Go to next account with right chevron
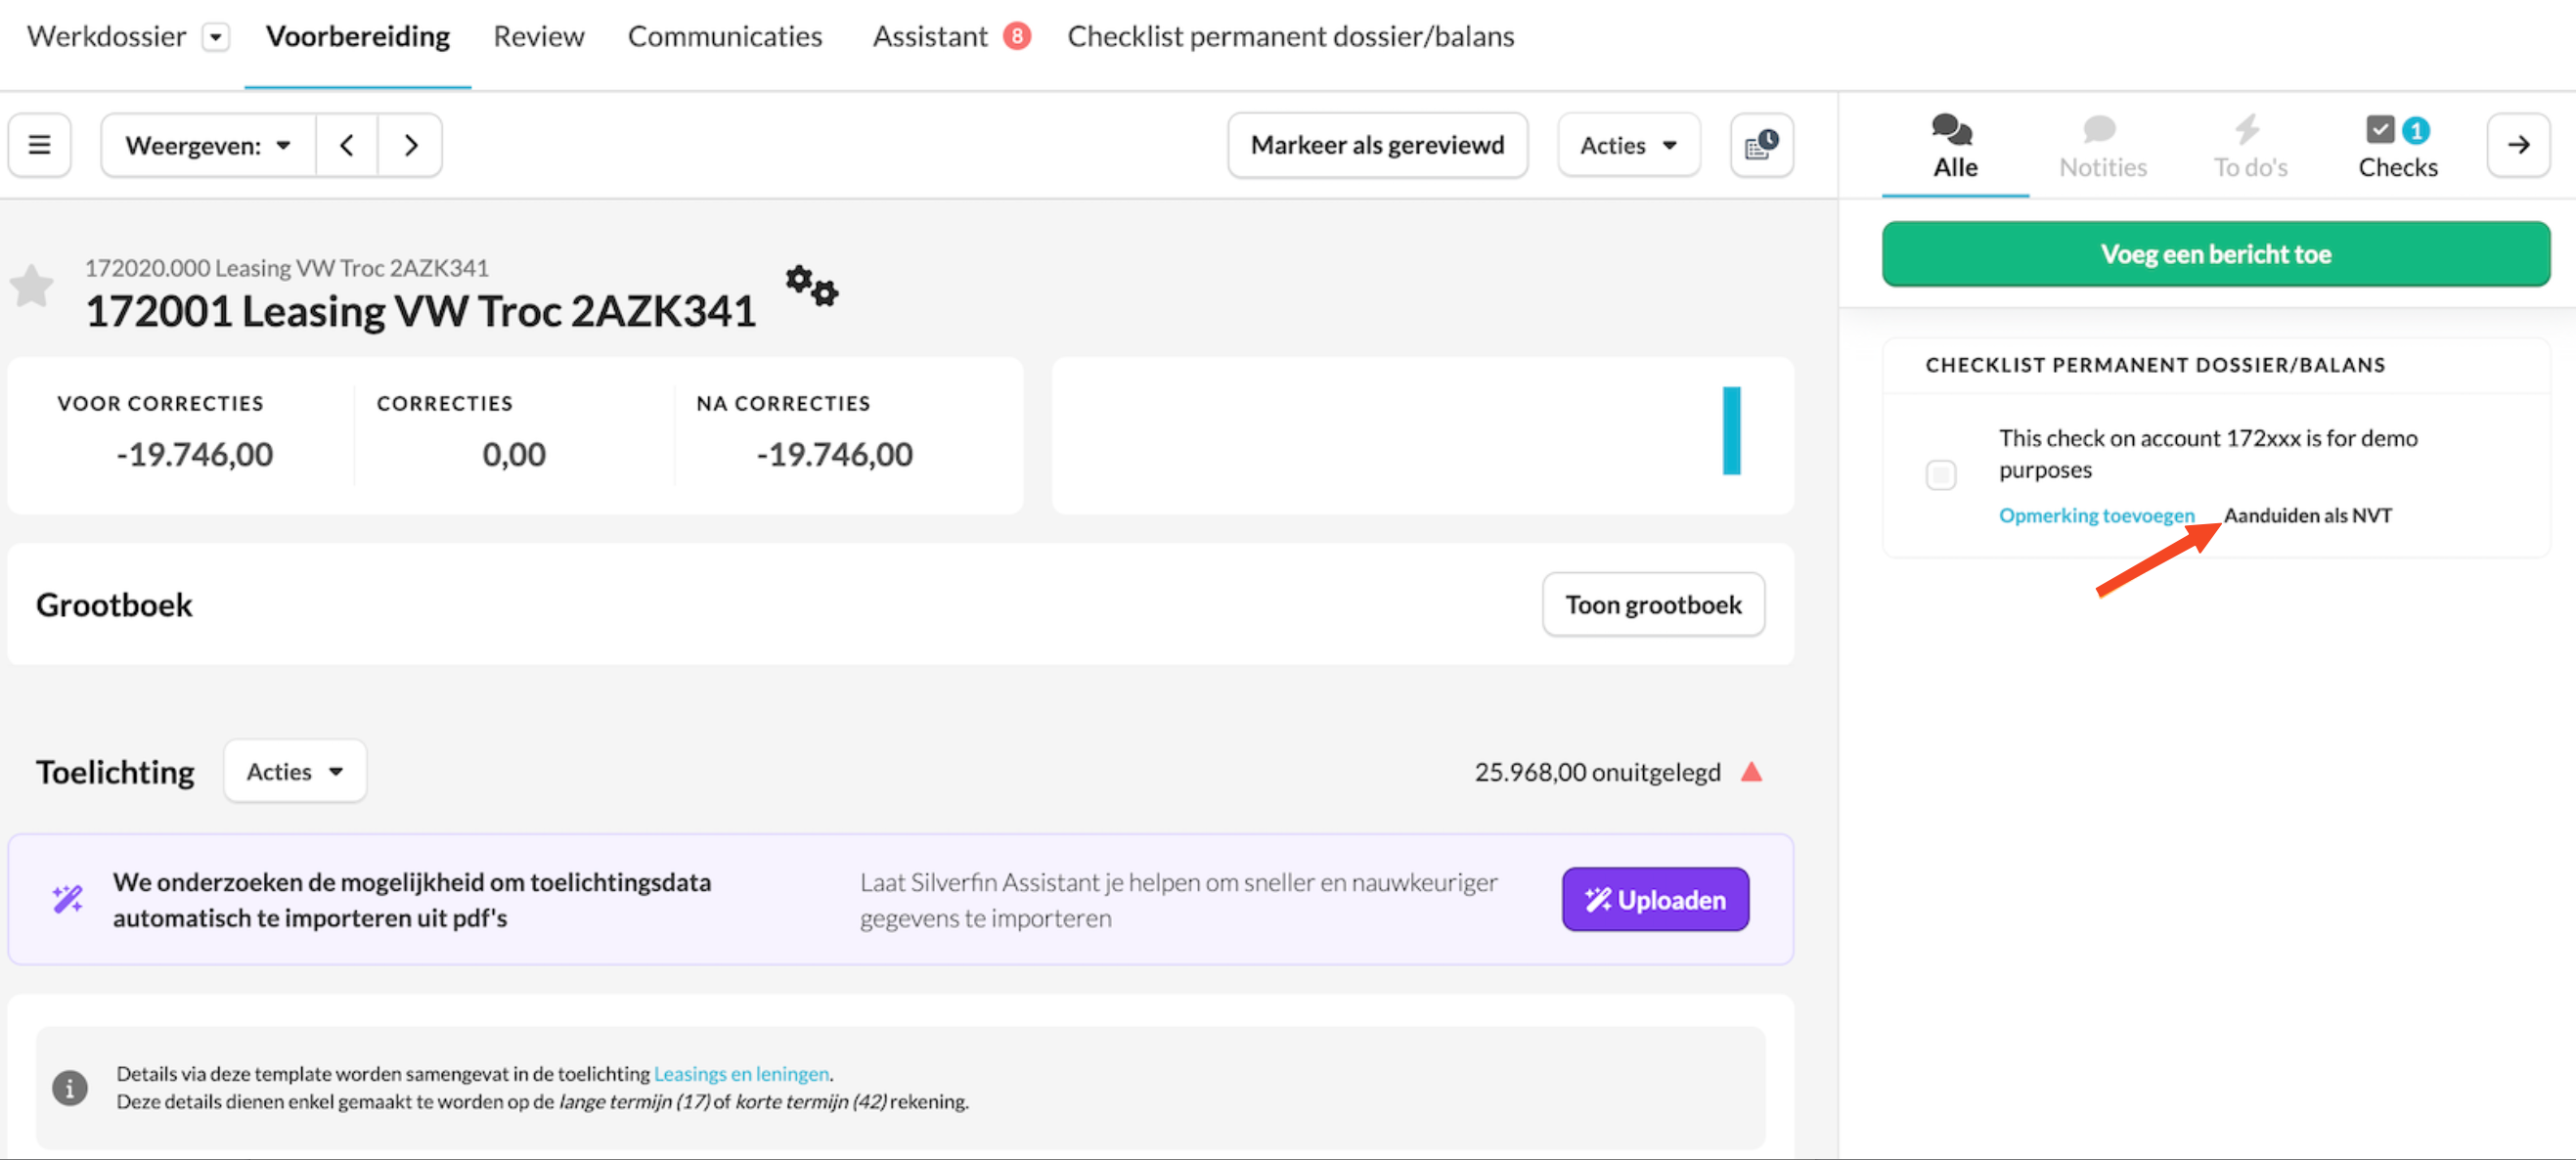 coord(410,145)
